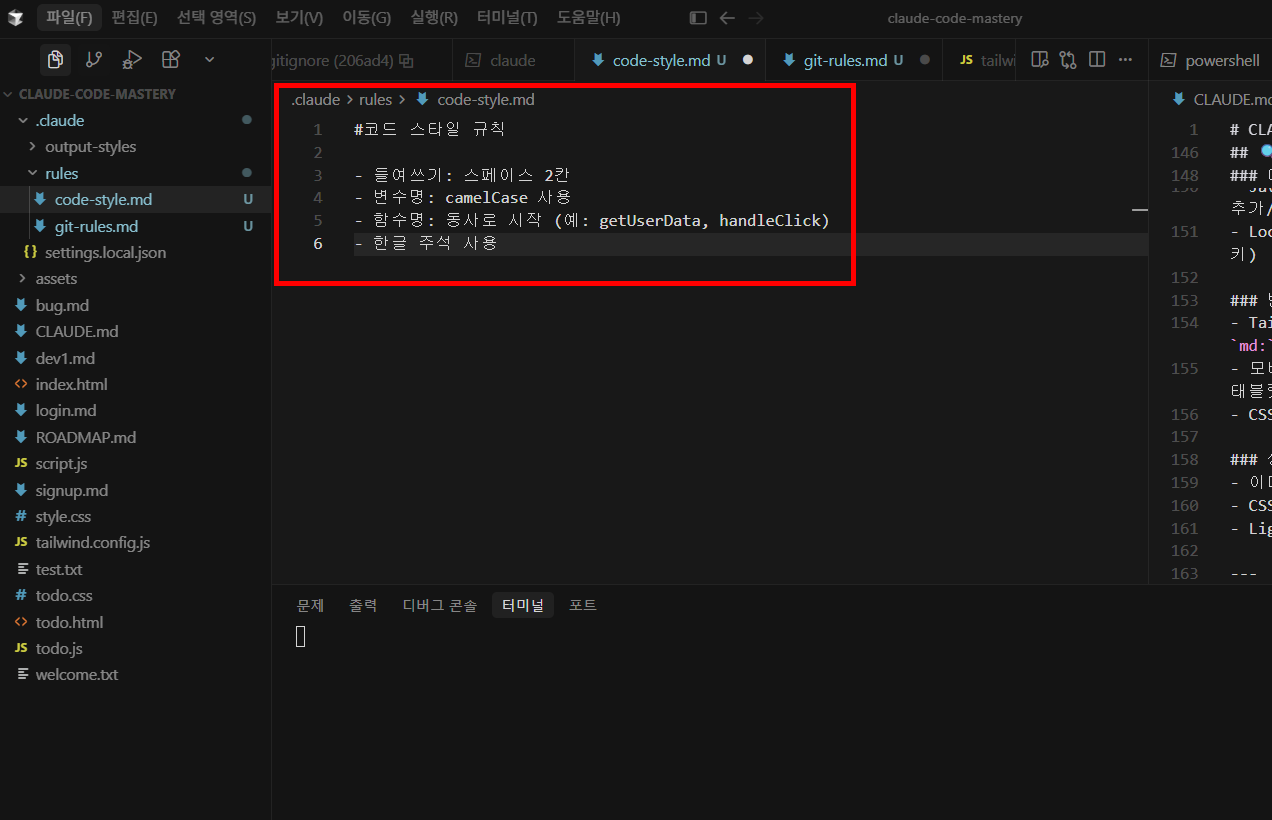The height and width of the screenshot is (820, 1272).
Task: Place cursor on '- 한글 주석 사용' line
Action: [426, 243]
